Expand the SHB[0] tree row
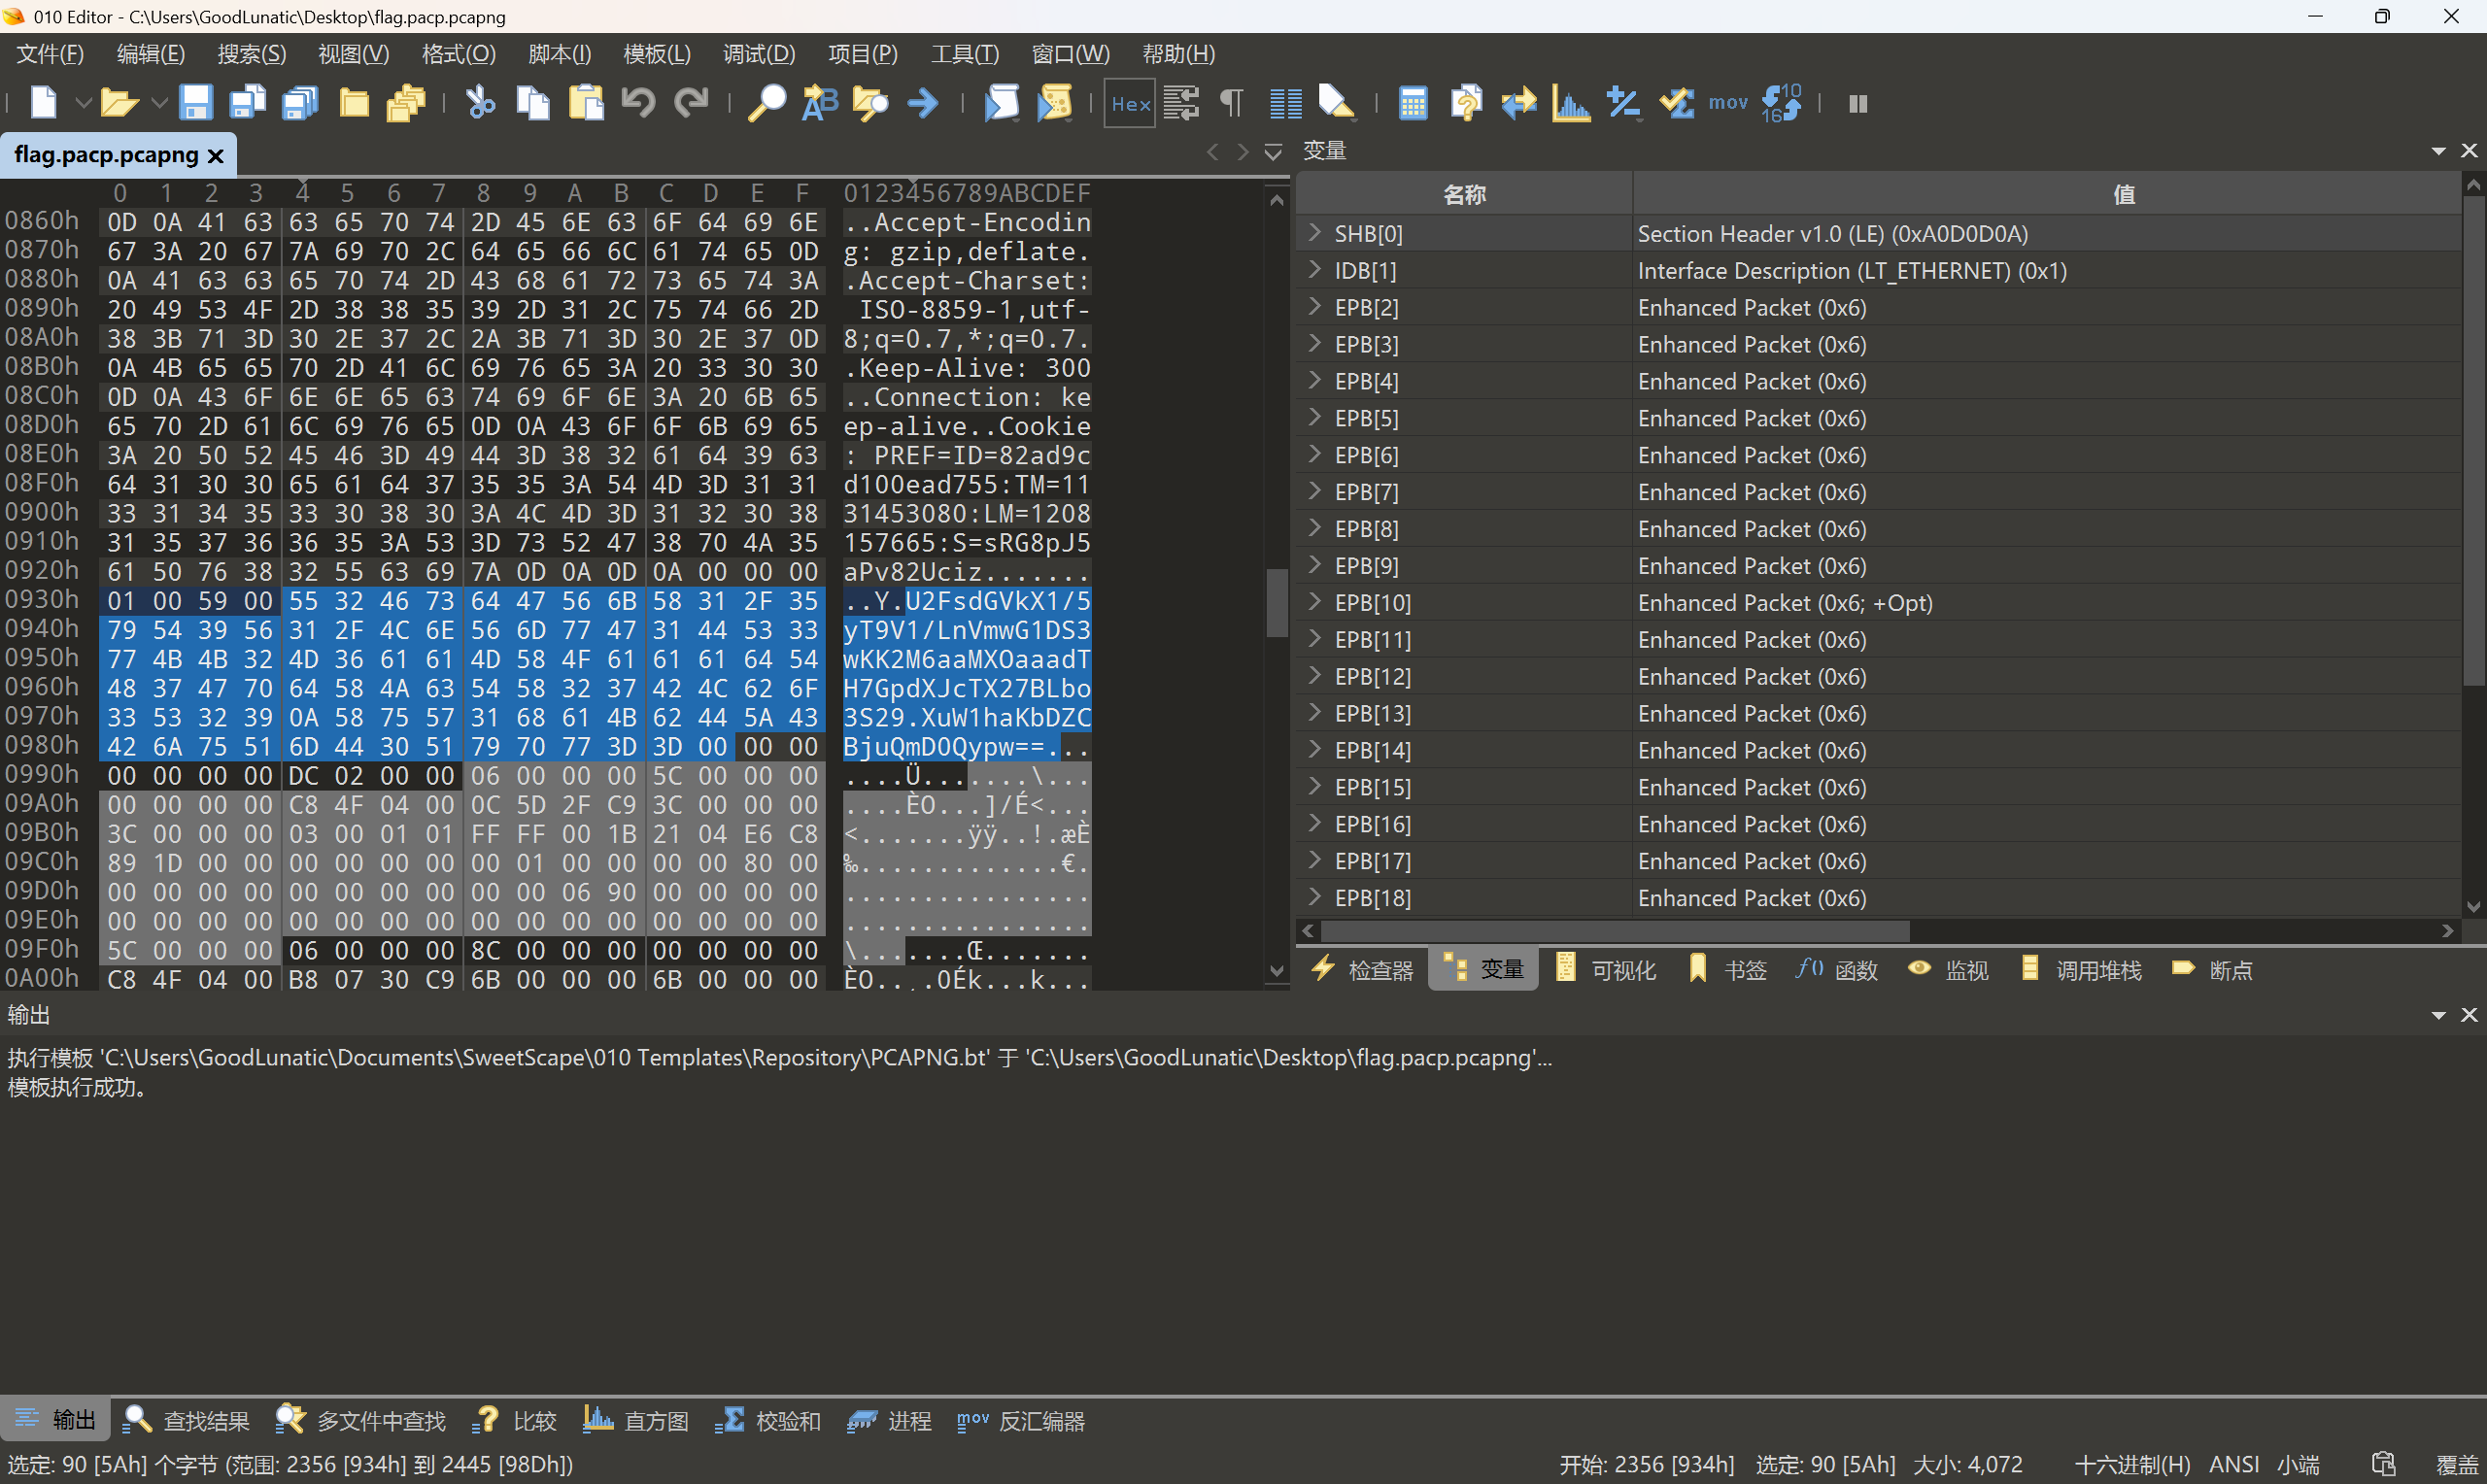2487x1484 pixels. 1314,233
